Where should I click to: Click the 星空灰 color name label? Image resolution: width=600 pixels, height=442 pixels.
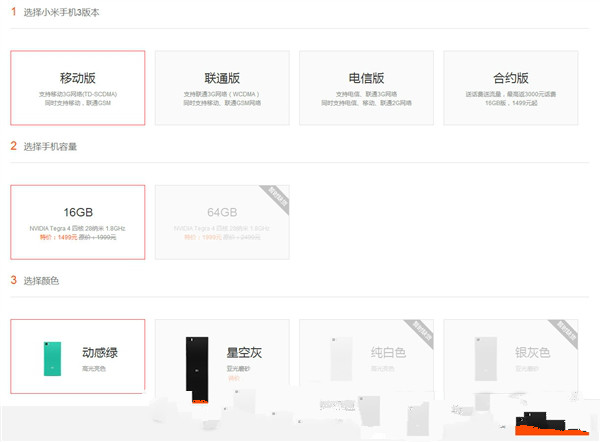click(244, 352)
